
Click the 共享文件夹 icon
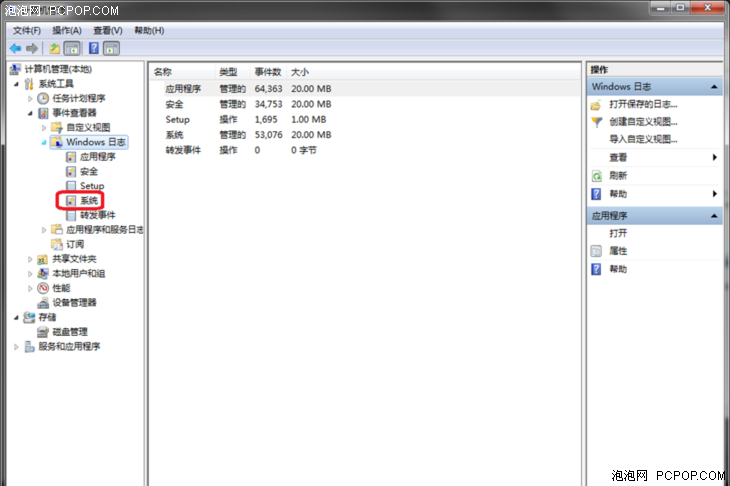(43, 259)
